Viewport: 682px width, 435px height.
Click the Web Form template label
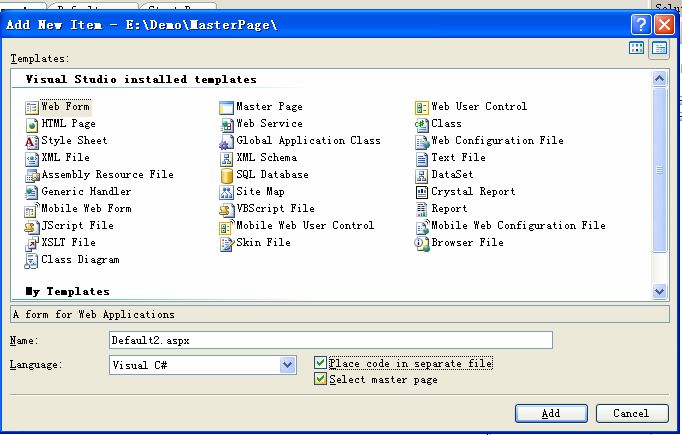tap(66, 107)
